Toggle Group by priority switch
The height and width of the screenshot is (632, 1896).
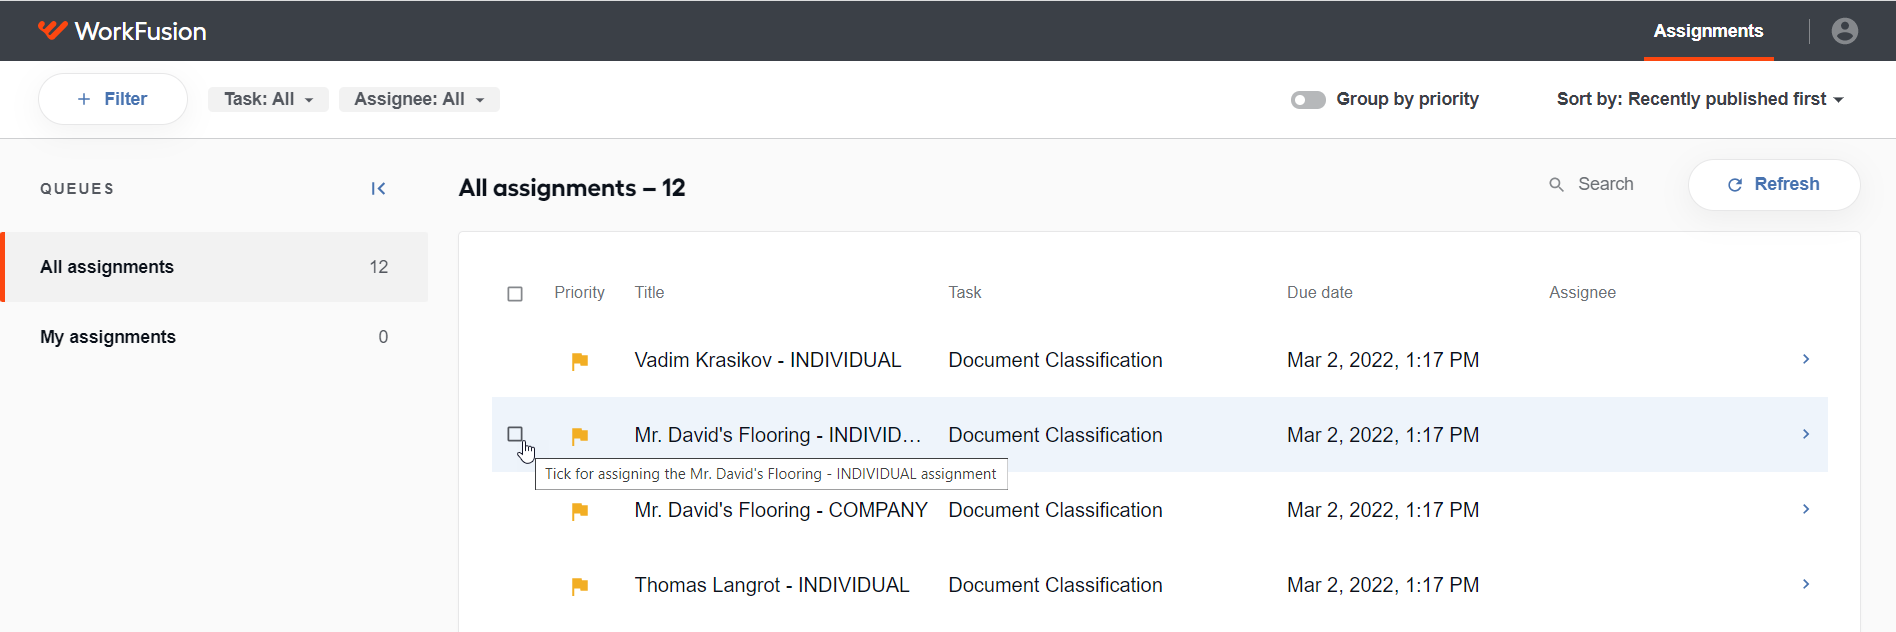point(1308,100)
